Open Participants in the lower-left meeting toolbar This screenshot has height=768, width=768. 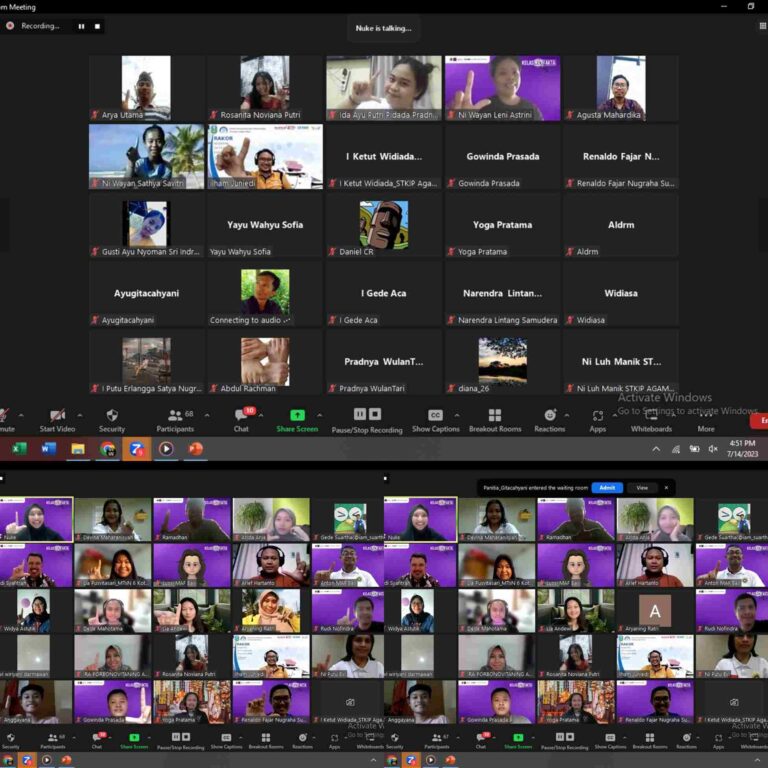point(52,741)
